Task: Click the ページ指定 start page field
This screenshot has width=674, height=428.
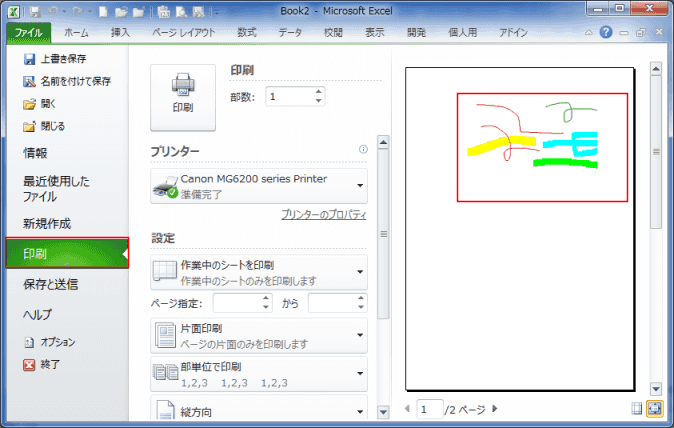Action: (237, 303)
